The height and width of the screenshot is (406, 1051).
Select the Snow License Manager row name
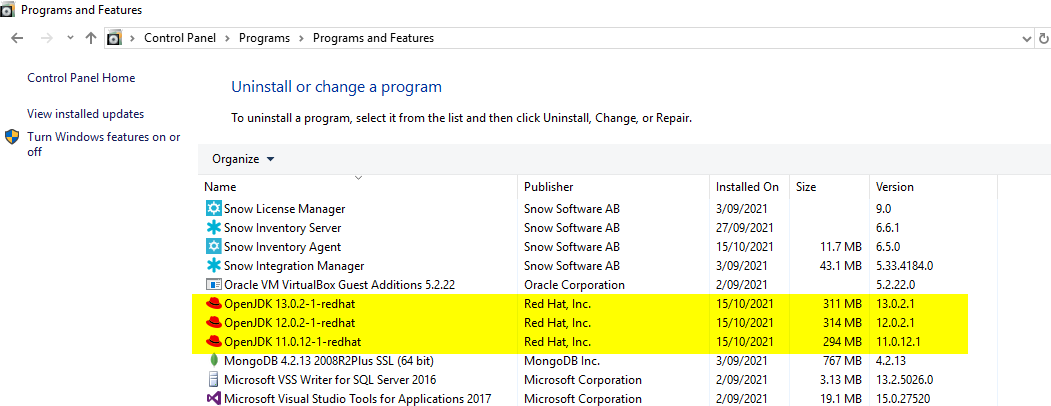tap(284, 208)
